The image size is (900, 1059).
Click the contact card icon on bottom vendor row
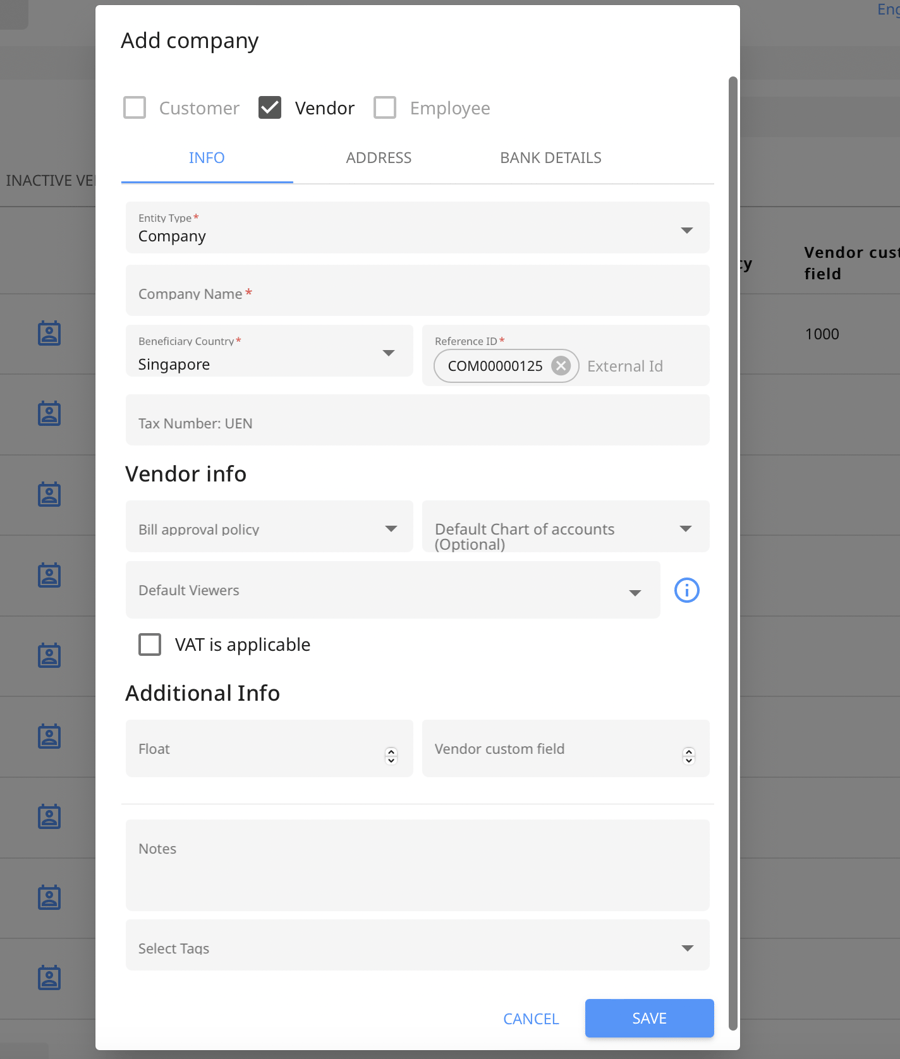click(x=50, y=978)
